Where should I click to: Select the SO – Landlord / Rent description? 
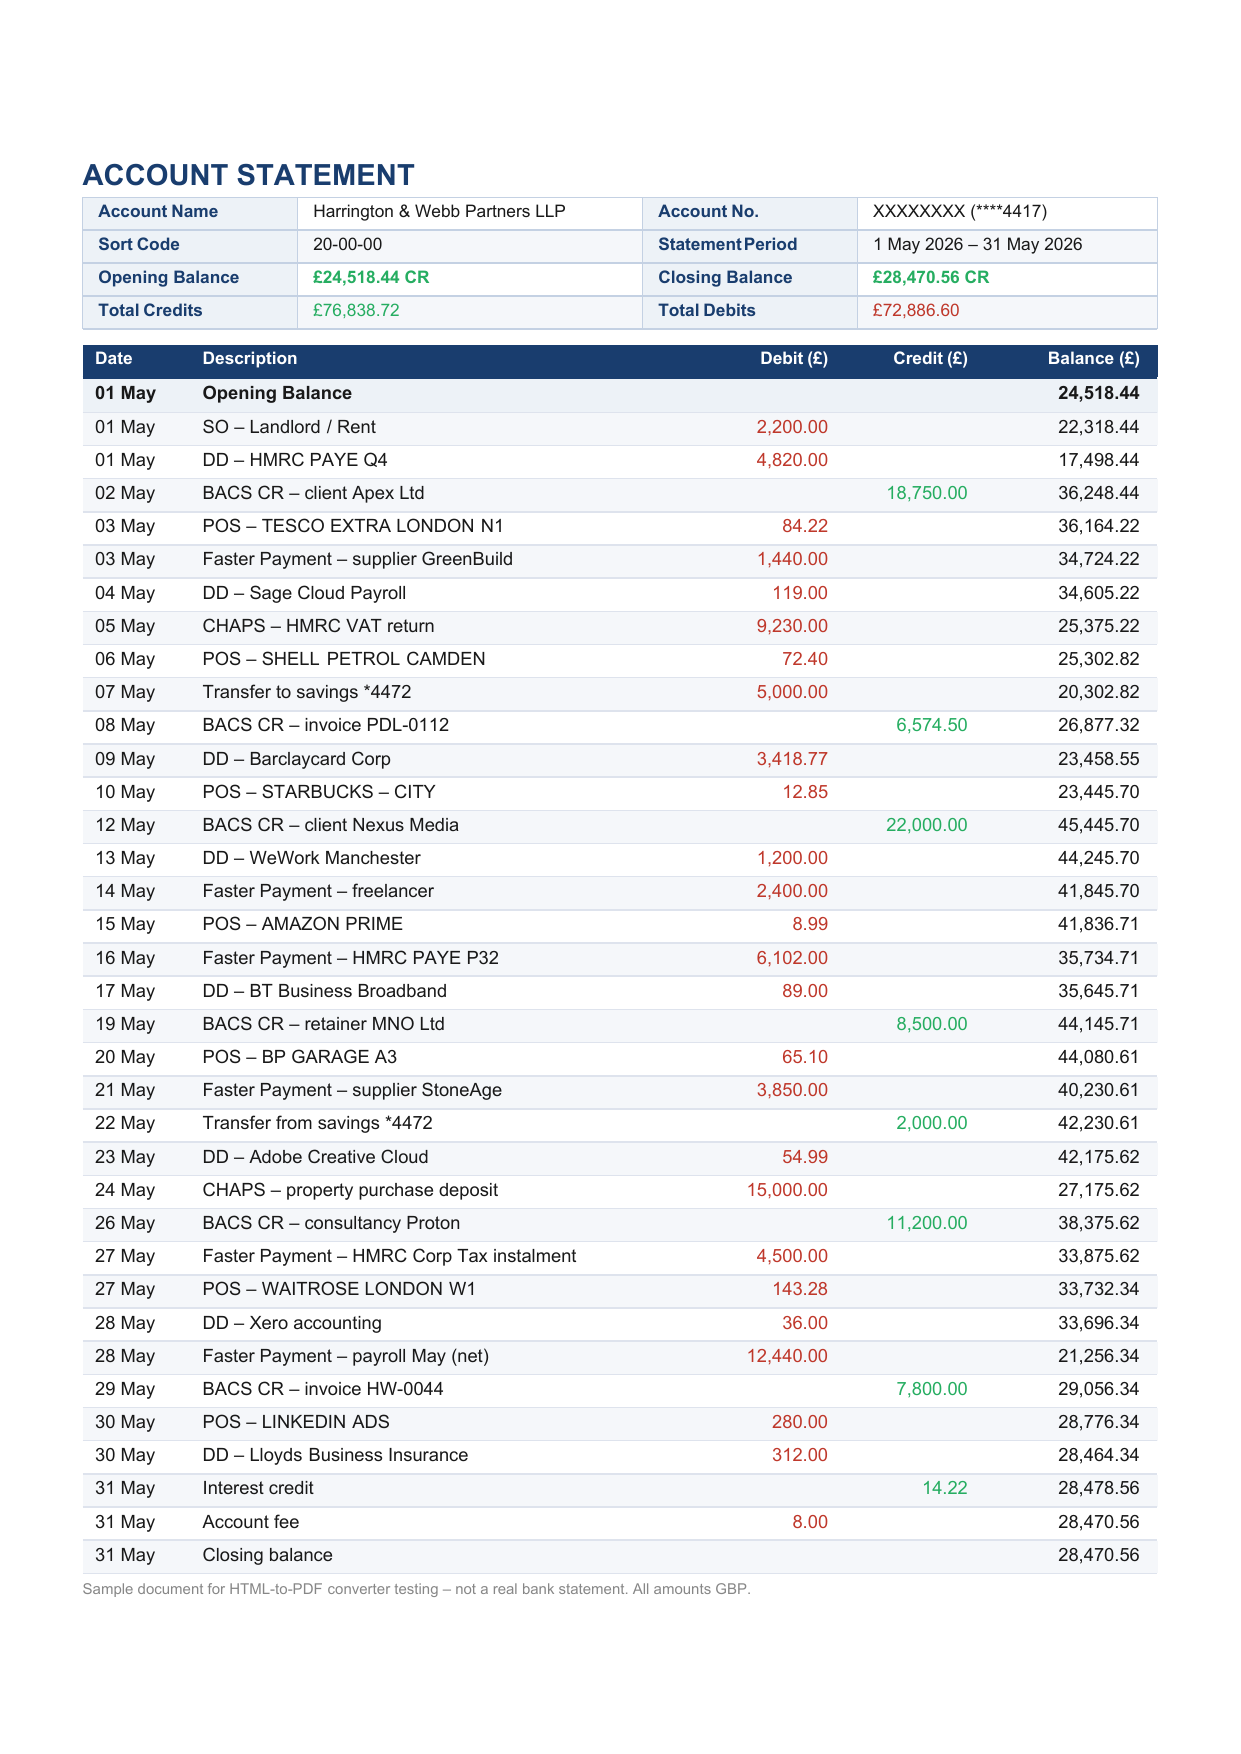[289, 427]
